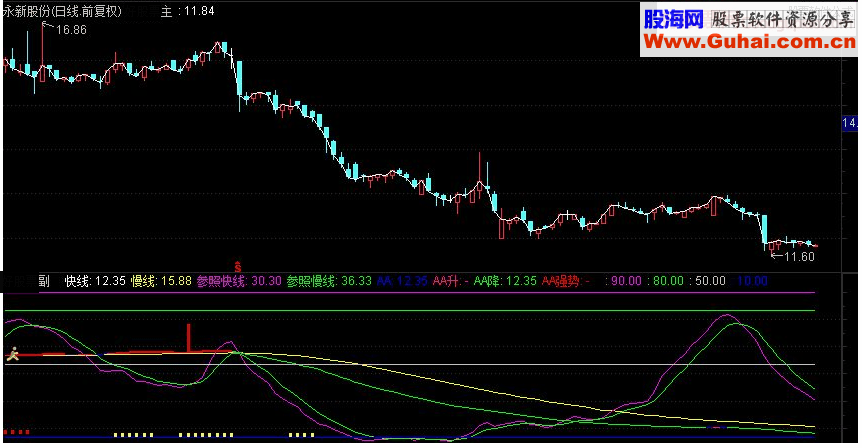The image size is (862, 448).
Task: Click the red S sell marker
Action: point(237,267)
